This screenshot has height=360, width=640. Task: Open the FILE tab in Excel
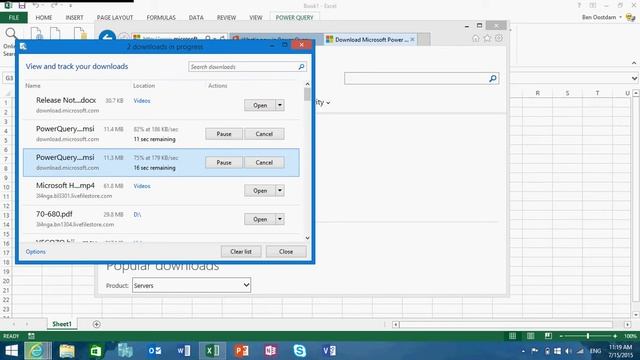click(x=14, y=18)
